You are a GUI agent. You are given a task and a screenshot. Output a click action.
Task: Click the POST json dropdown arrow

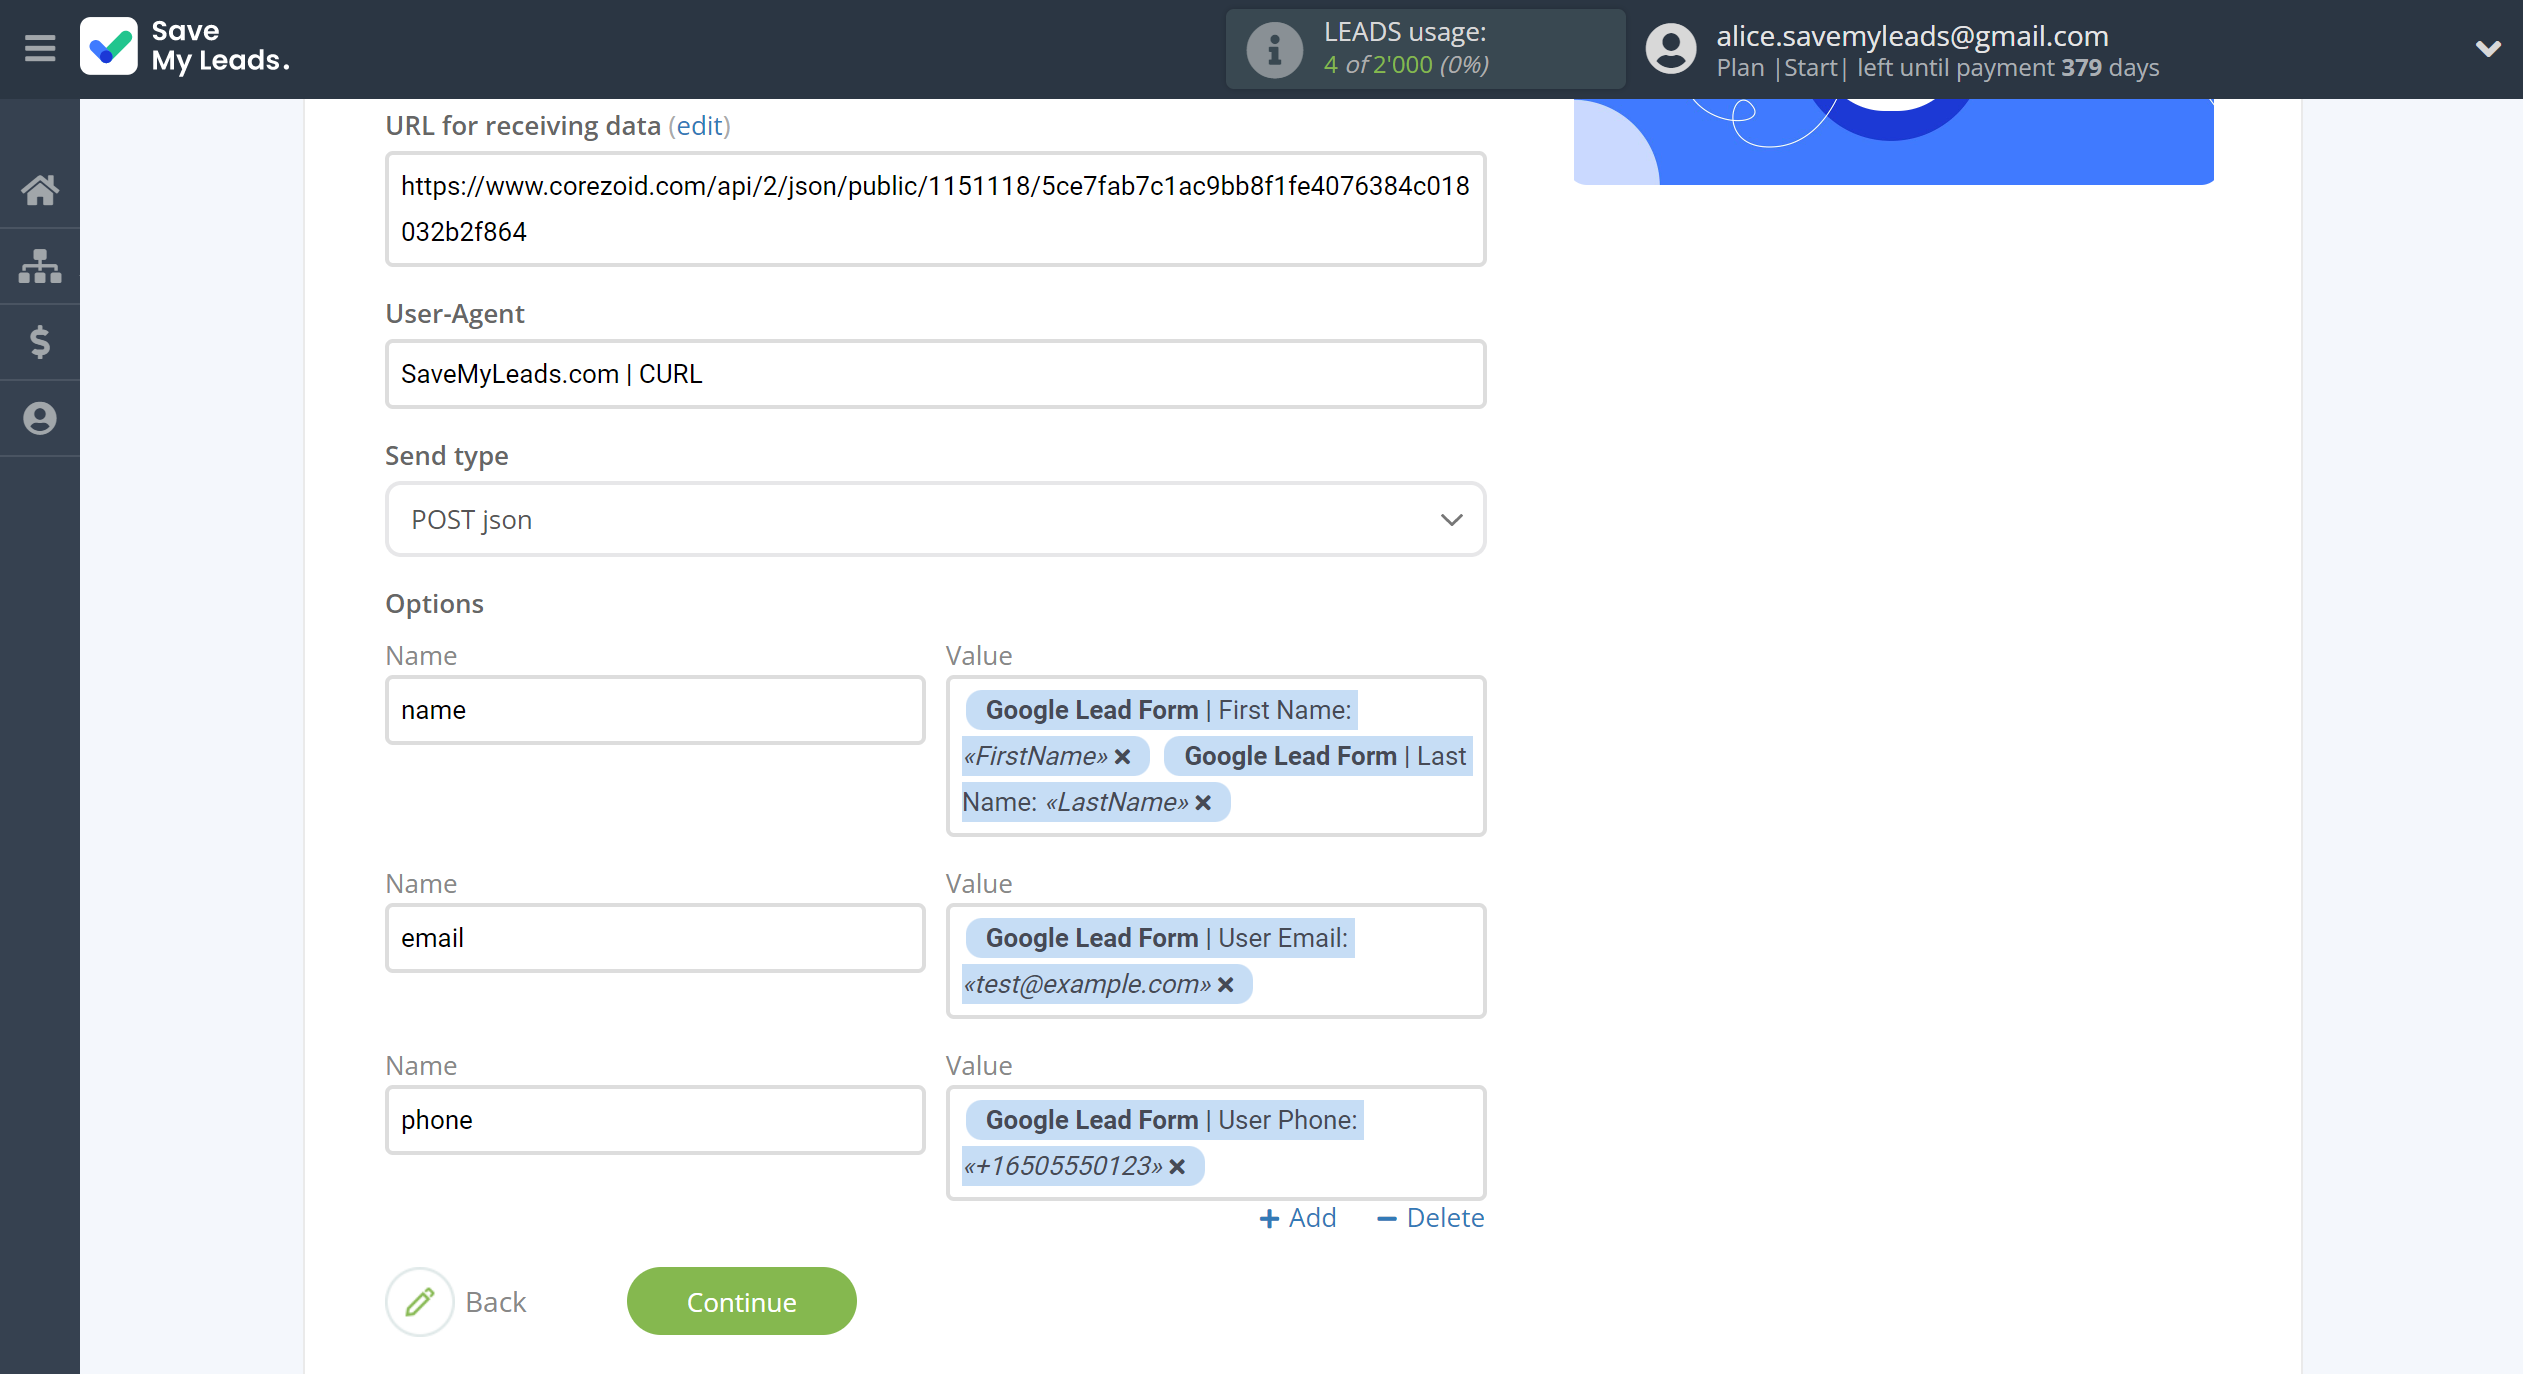1450,519
